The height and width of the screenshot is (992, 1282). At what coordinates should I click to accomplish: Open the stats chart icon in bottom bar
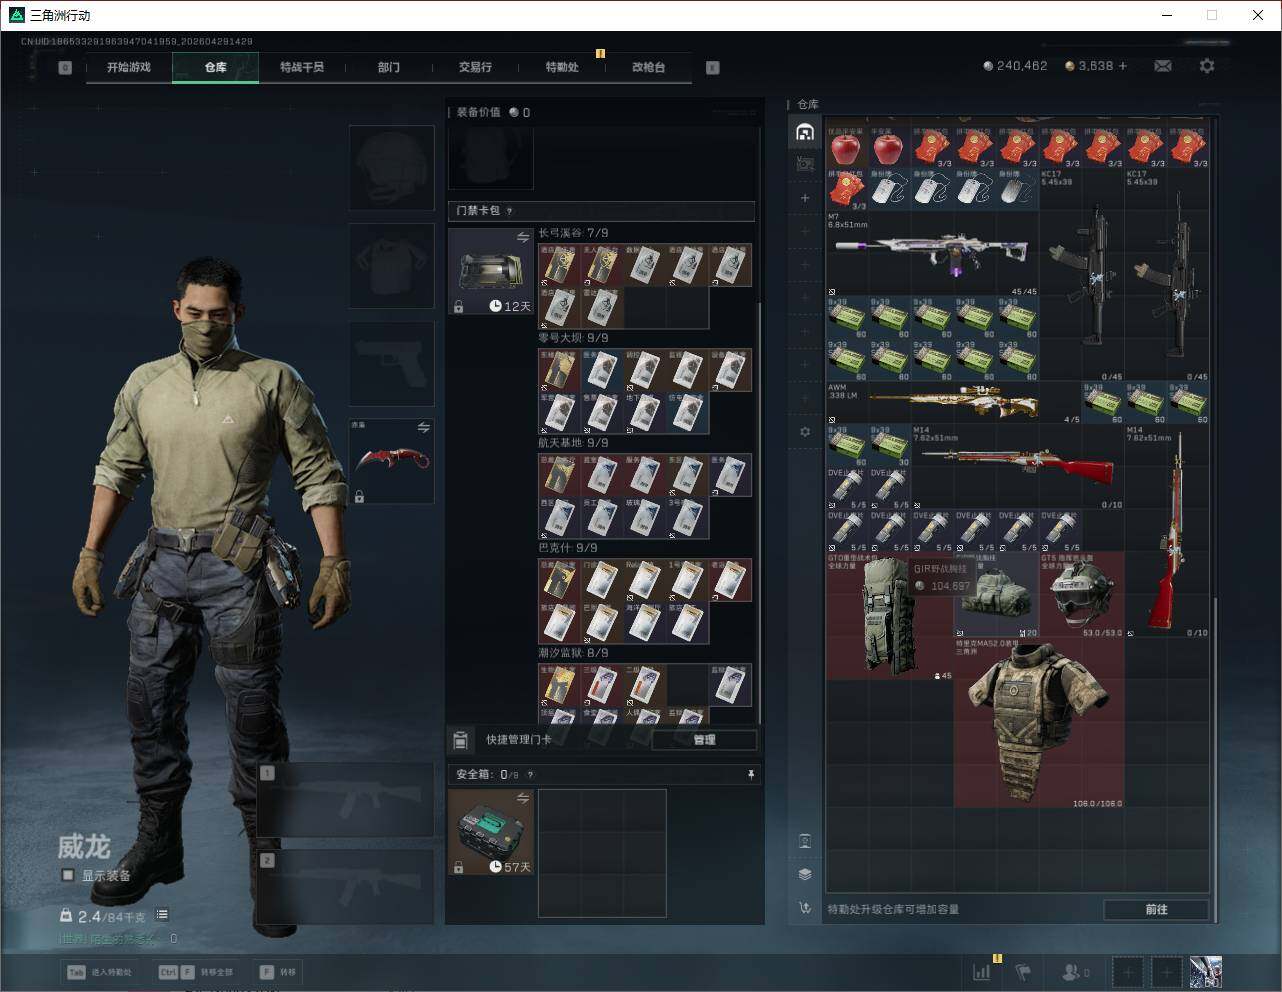coord(982,971)
